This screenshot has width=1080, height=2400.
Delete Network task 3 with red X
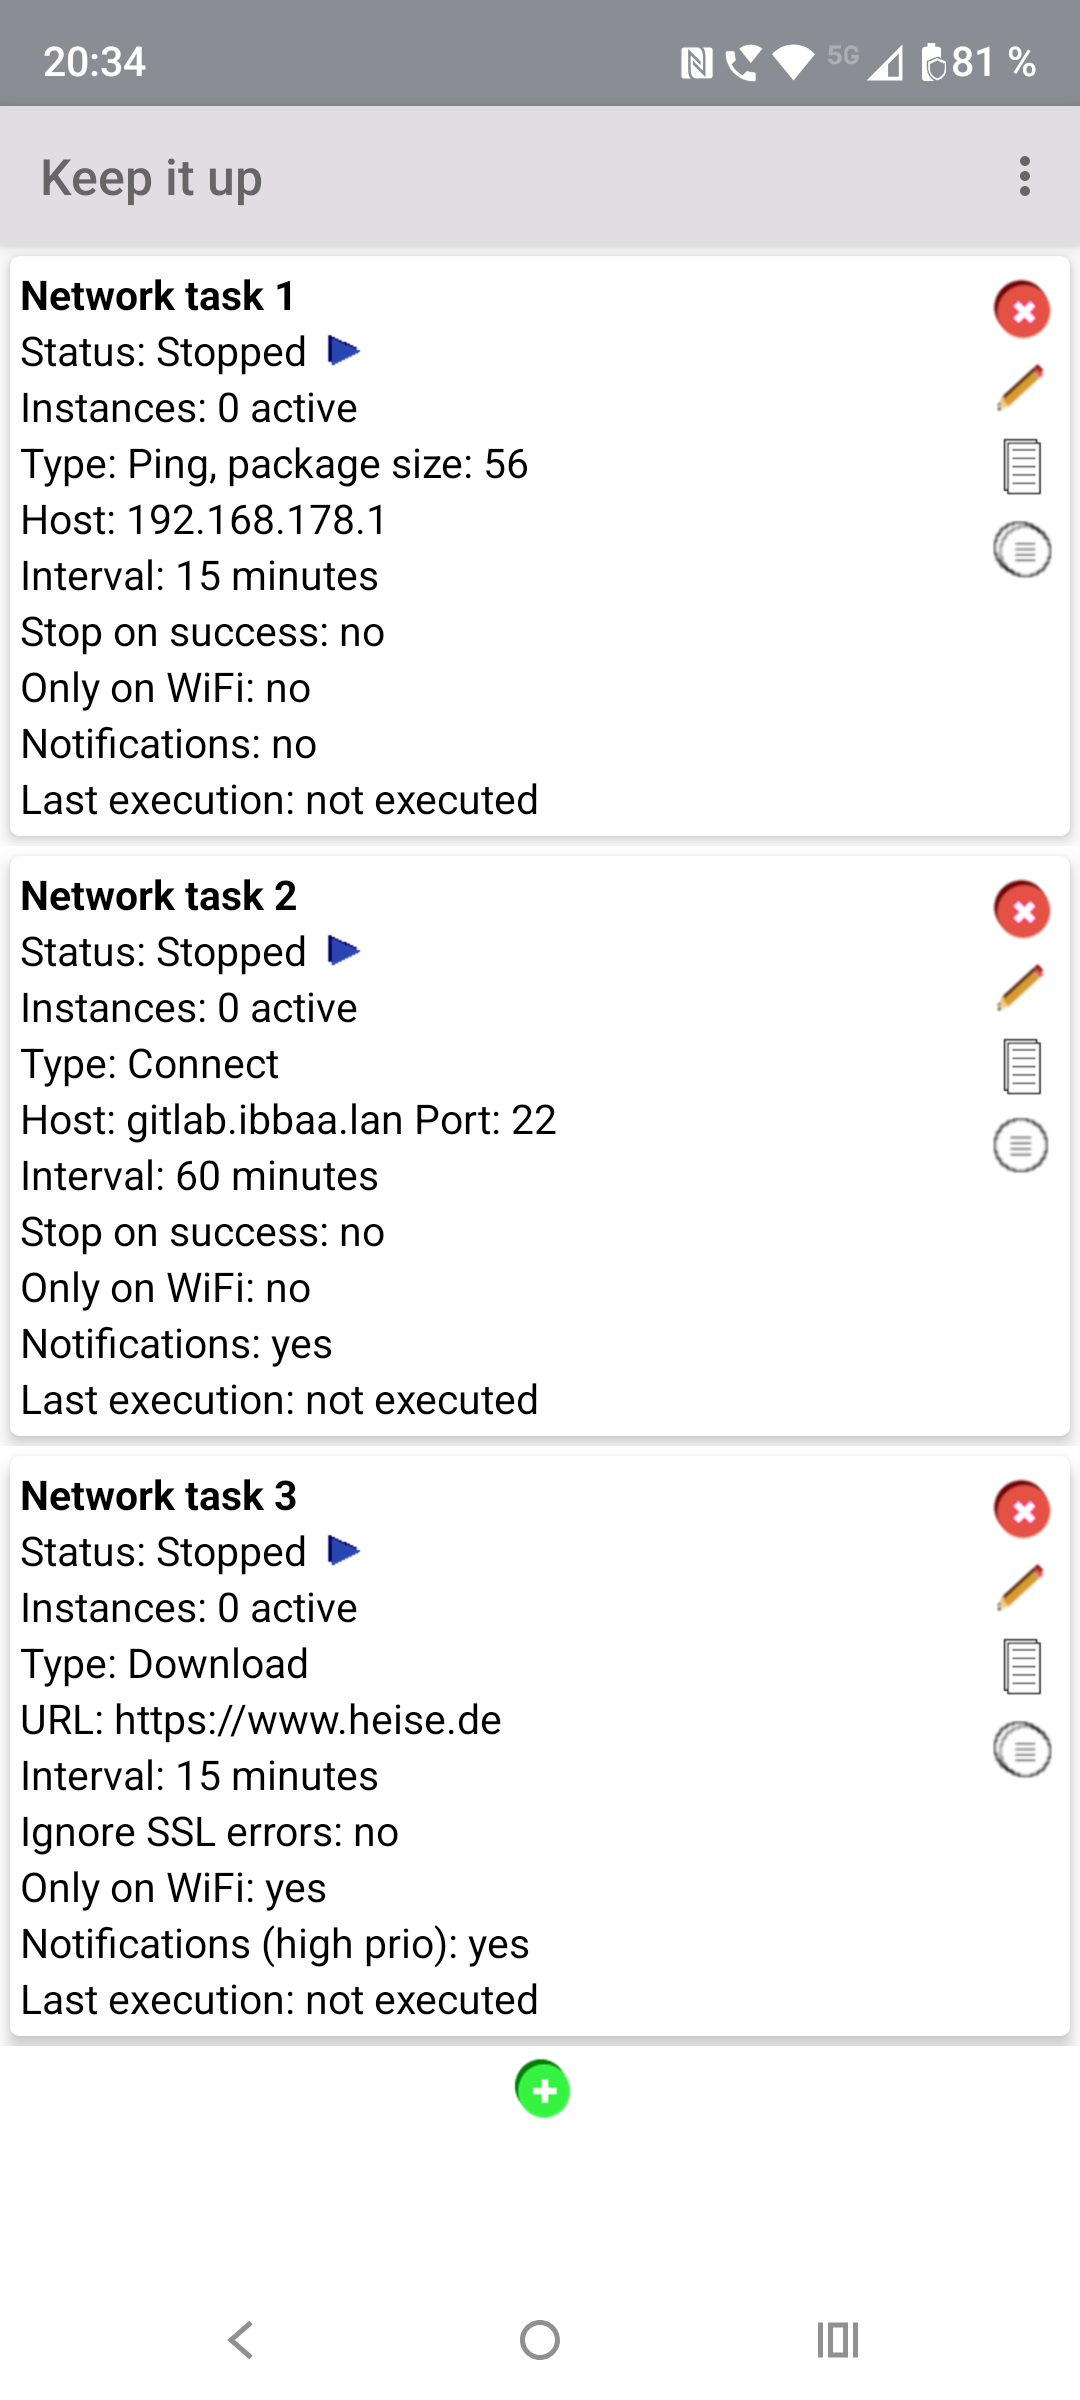tap(1022, 1510)
